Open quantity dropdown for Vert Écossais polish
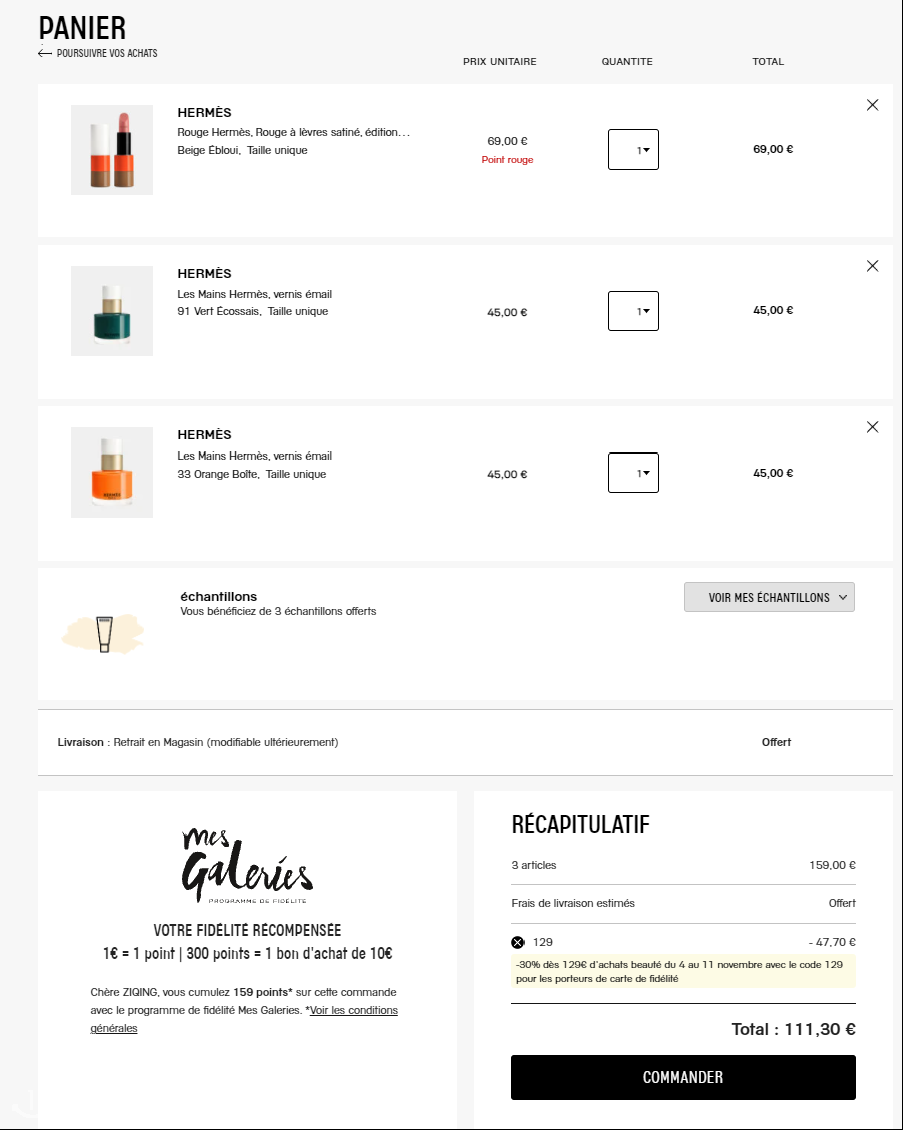The image size is (903, 1130). (x=633, y=311)
